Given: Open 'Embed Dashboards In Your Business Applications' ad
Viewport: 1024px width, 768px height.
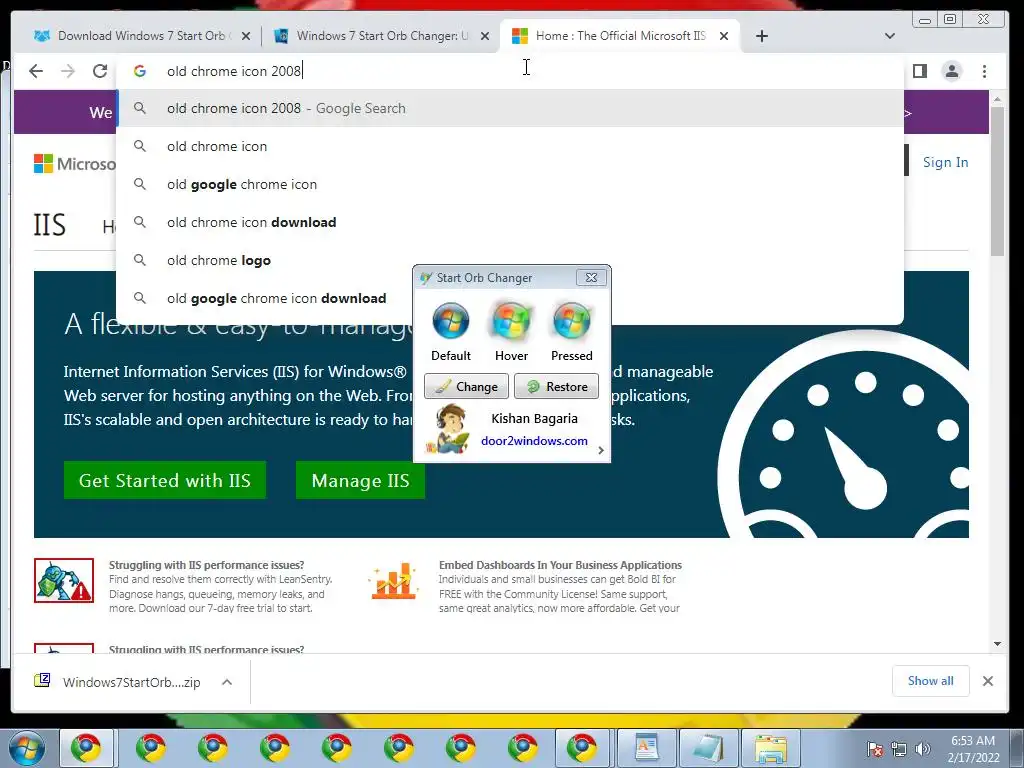Looking at the screenshot, I should 560,565.
